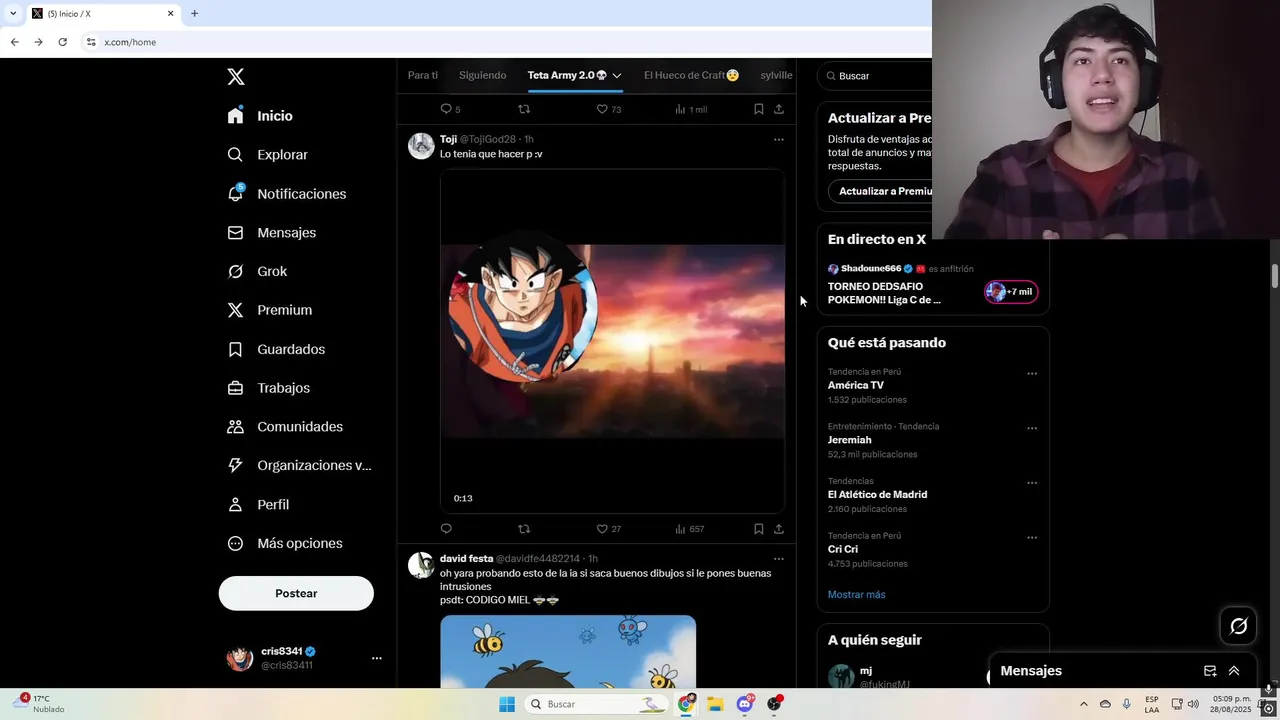Click Toji's profile avatar
1280x720 pixels.
(x=421, y=146)
